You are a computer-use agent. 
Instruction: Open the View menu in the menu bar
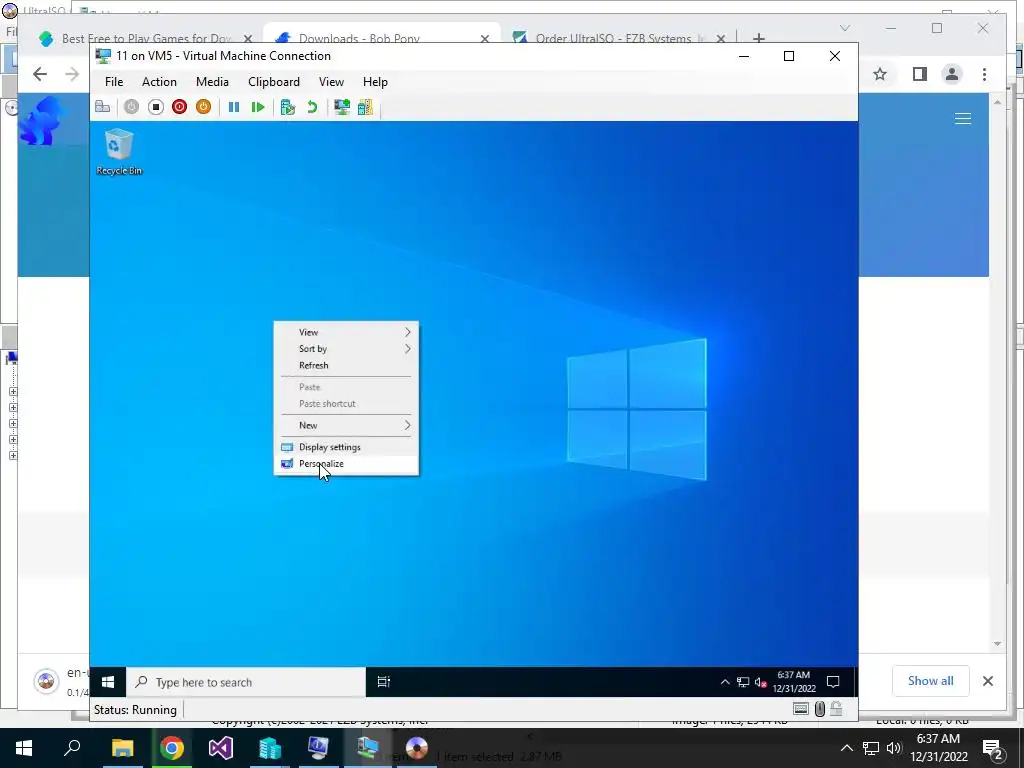click(x=331, y=82)
